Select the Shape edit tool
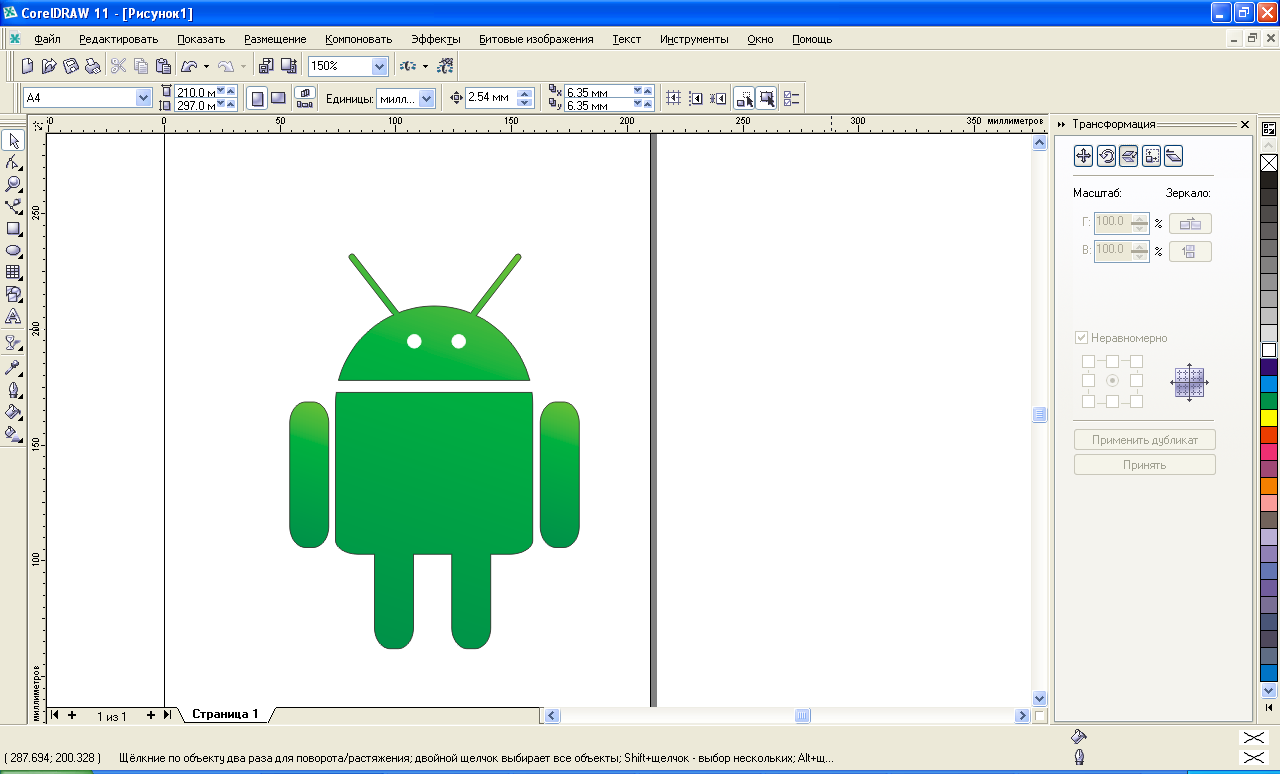 tap(13, 162)
